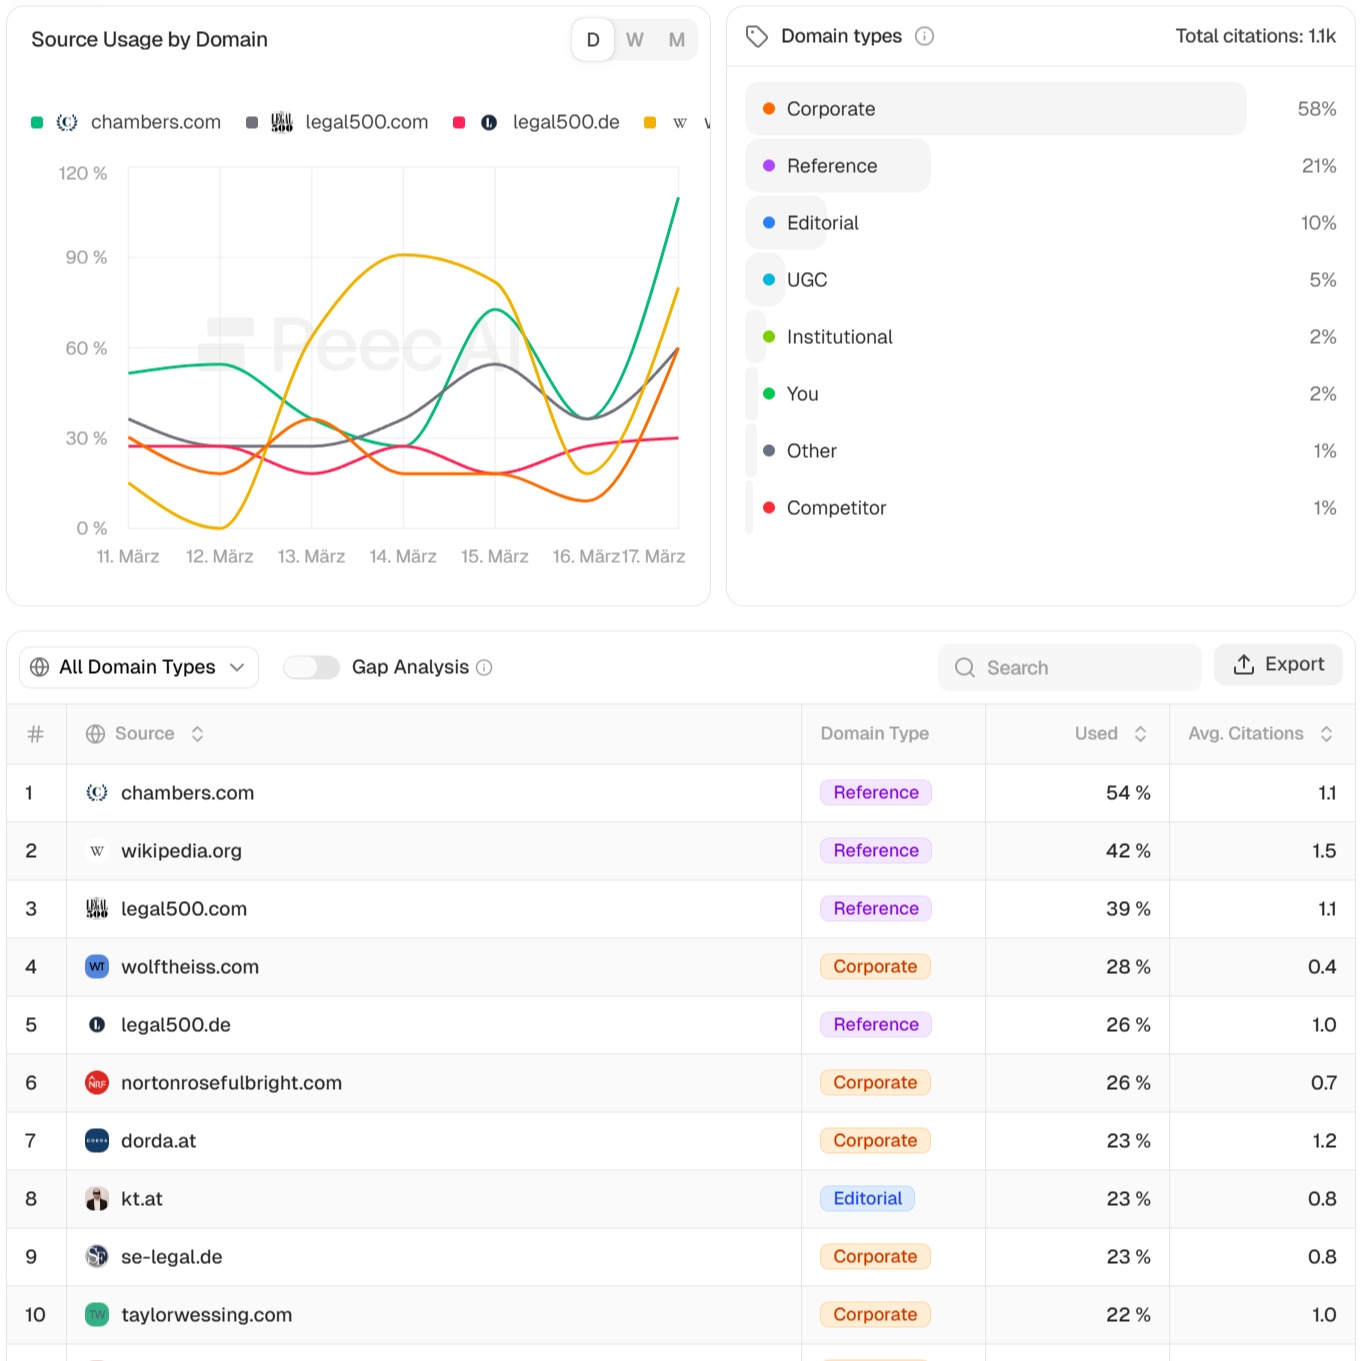Click the info icon next to Gap Analysis

pos(484,667)
